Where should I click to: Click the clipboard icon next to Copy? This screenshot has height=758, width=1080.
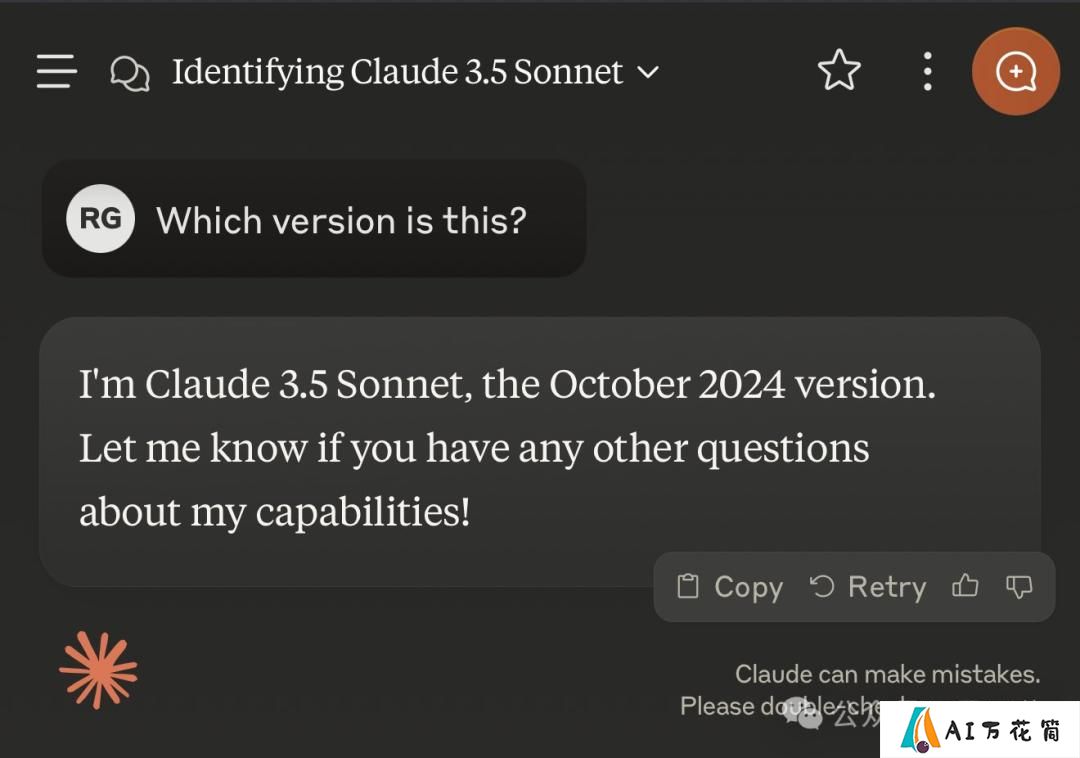(x=687, y=587)
